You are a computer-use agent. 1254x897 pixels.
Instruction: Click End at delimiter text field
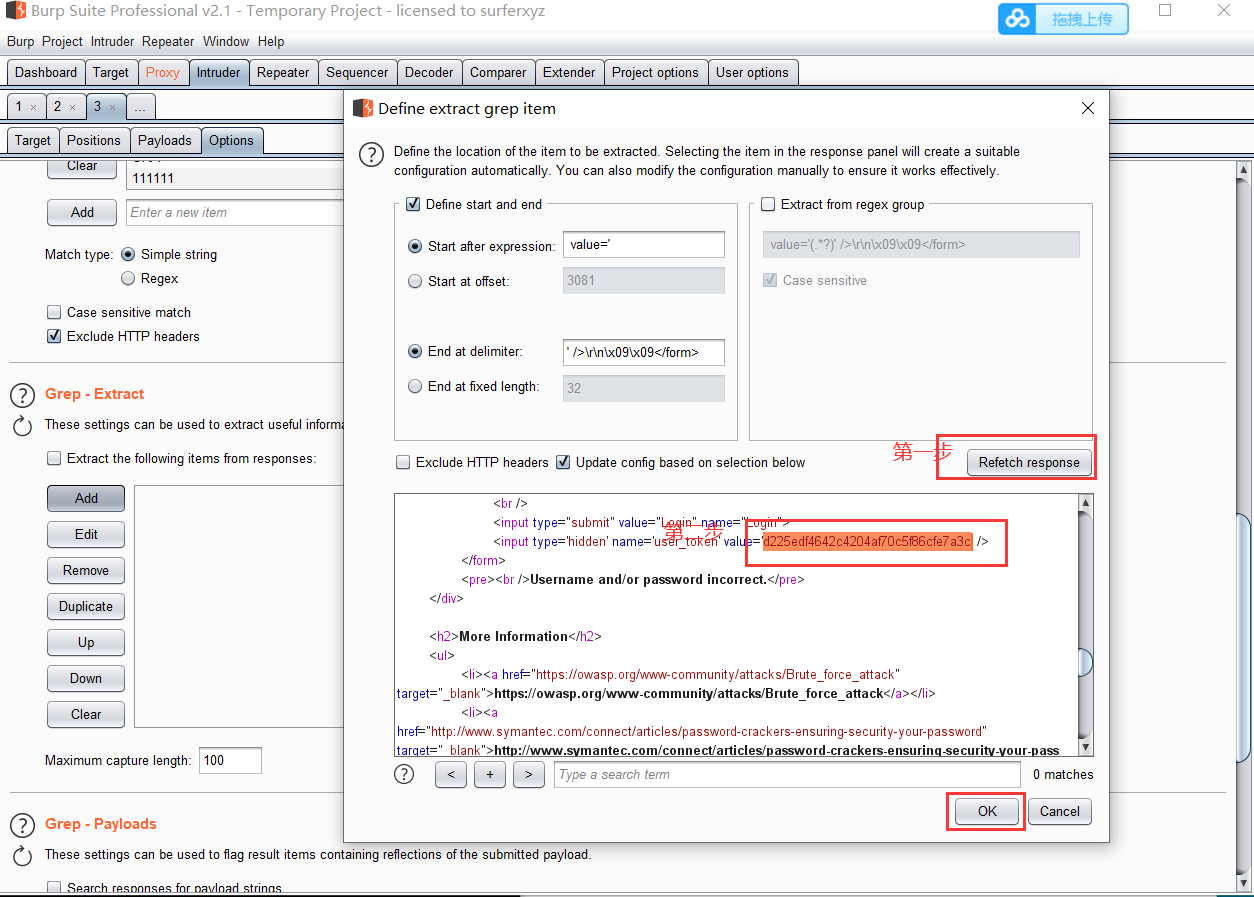pos(644,352)
